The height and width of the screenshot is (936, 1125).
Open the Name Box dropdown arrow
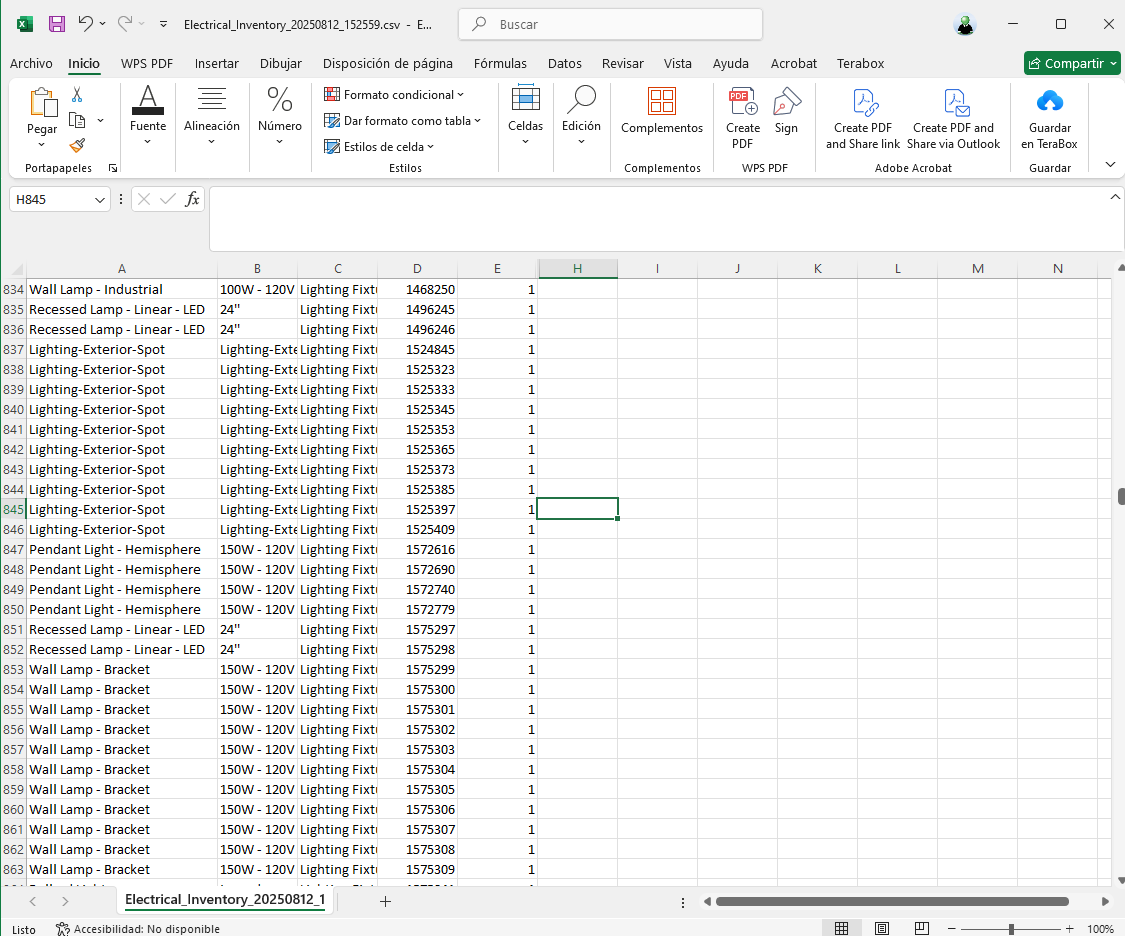pos(100,200)
